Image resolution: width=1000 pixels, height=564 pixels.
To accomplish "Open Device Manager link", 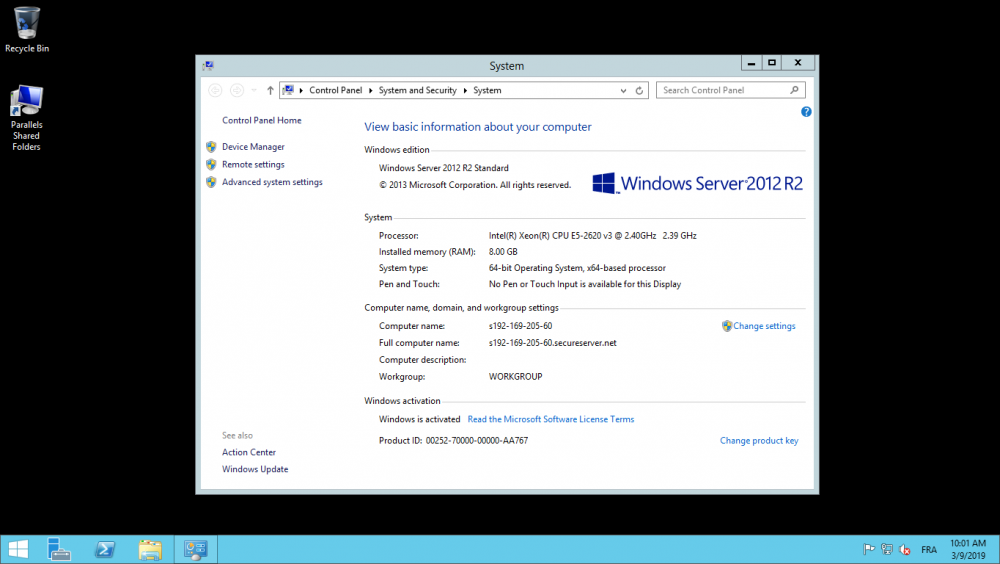I will pos(253,147).
